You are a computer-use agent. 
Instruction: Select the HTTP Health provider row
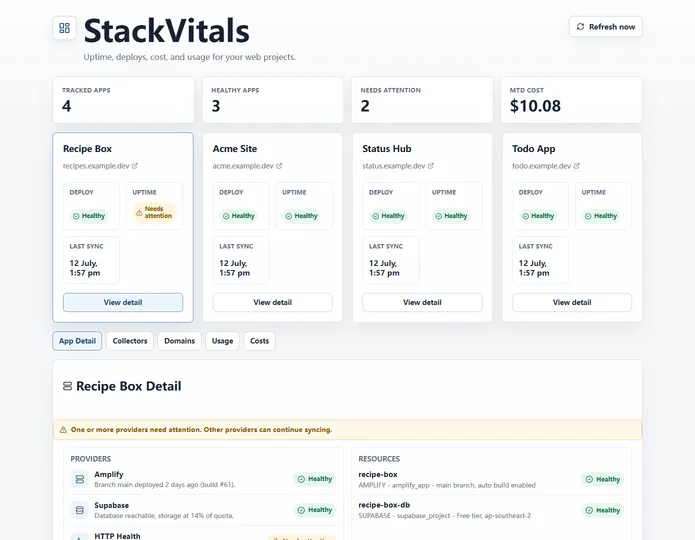203,534
